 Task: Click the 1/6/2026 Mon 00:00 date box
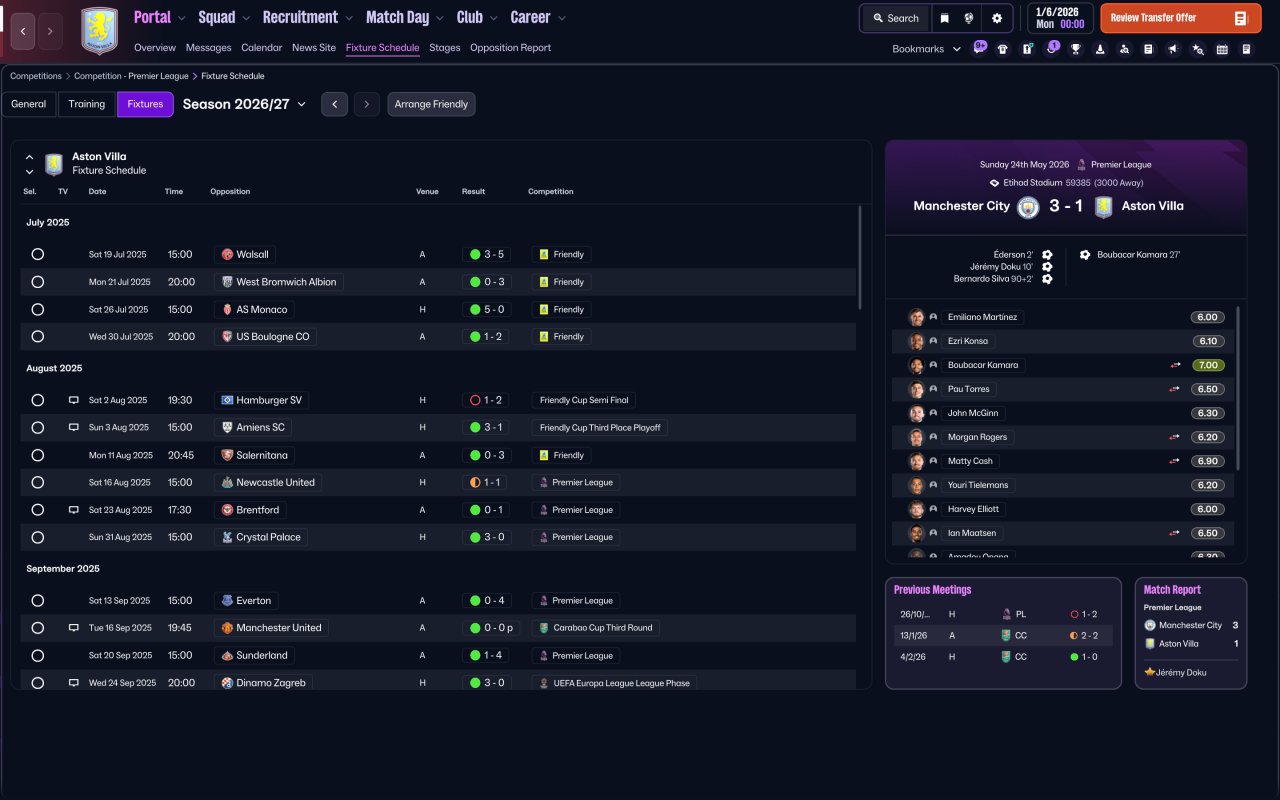pos(1059,18)
